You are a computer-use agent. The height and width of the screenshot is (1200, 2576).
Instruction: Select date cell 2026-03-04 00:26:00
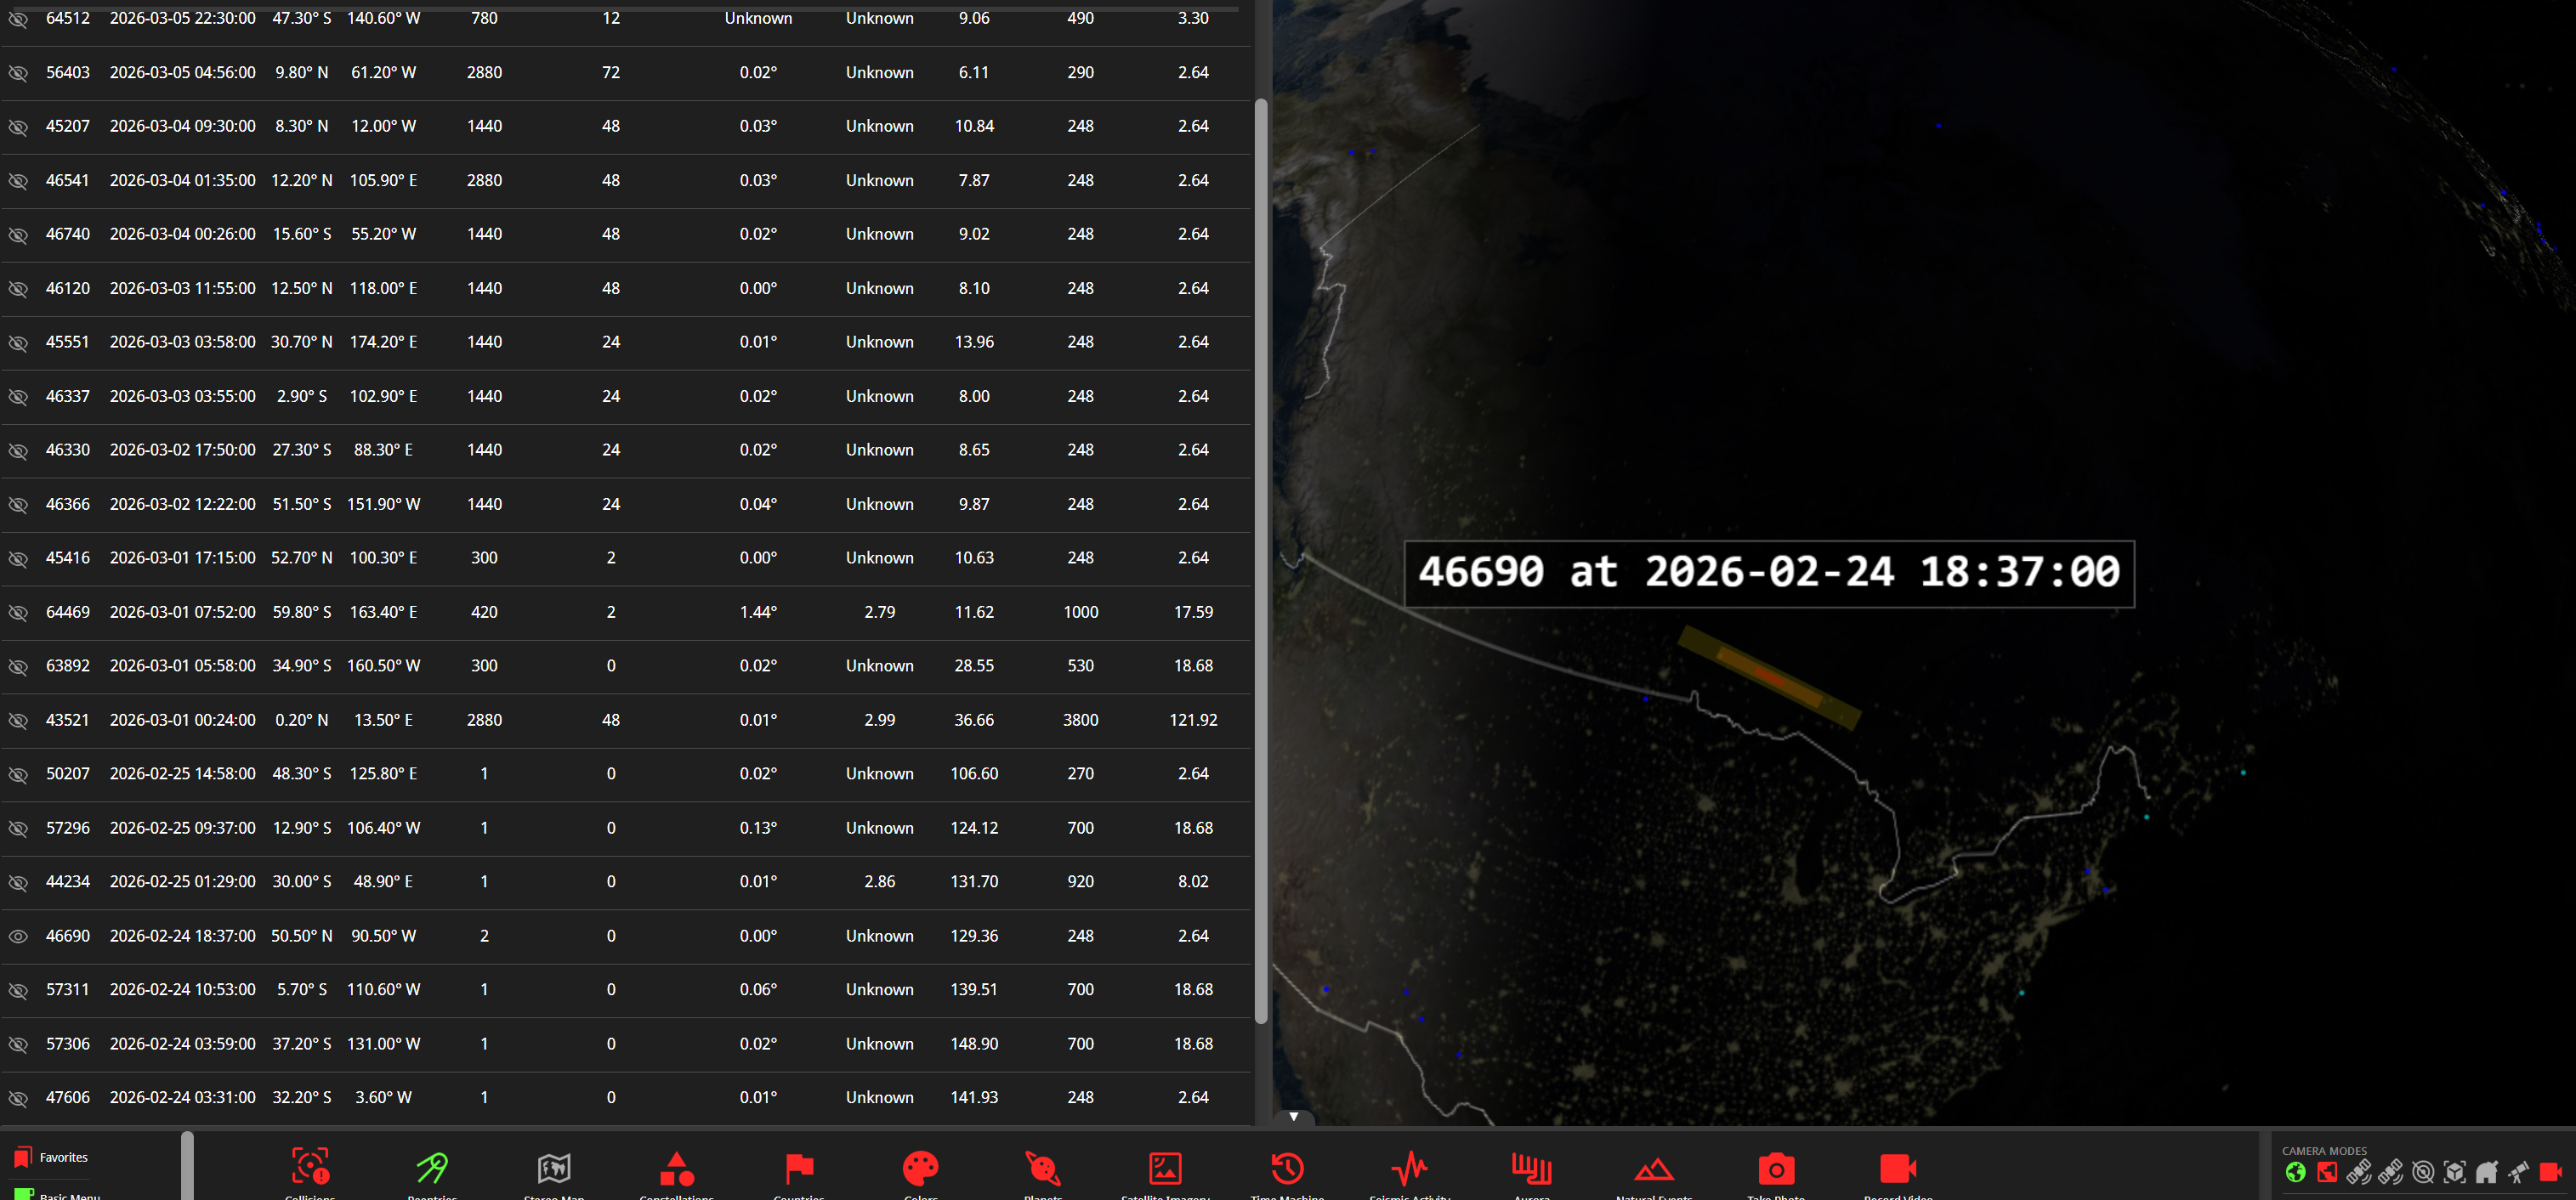tap(183, 234)
